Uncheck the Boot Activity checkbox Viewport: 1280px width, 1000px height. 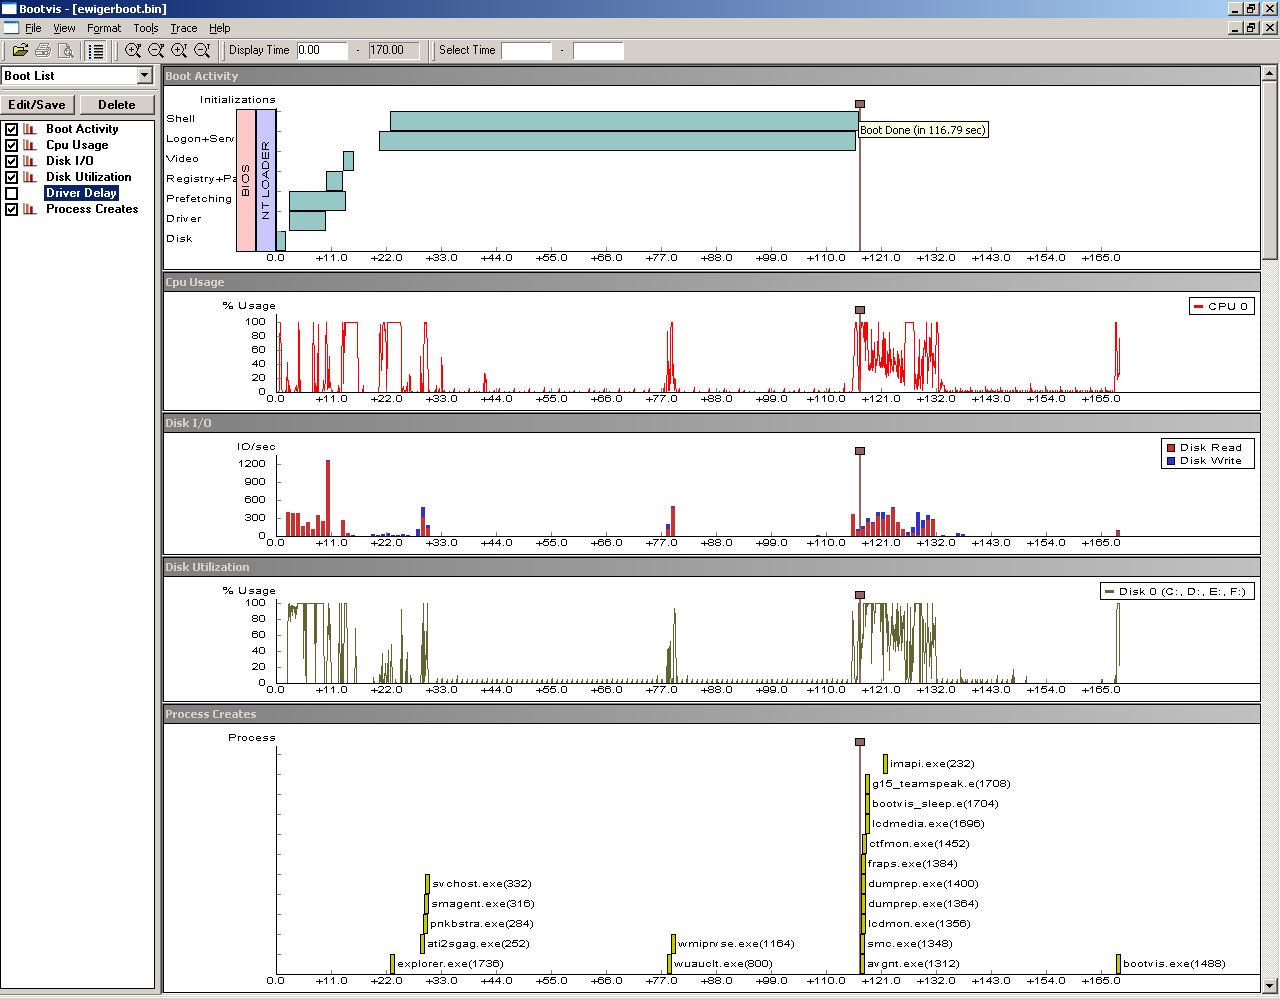click(12, 129)
